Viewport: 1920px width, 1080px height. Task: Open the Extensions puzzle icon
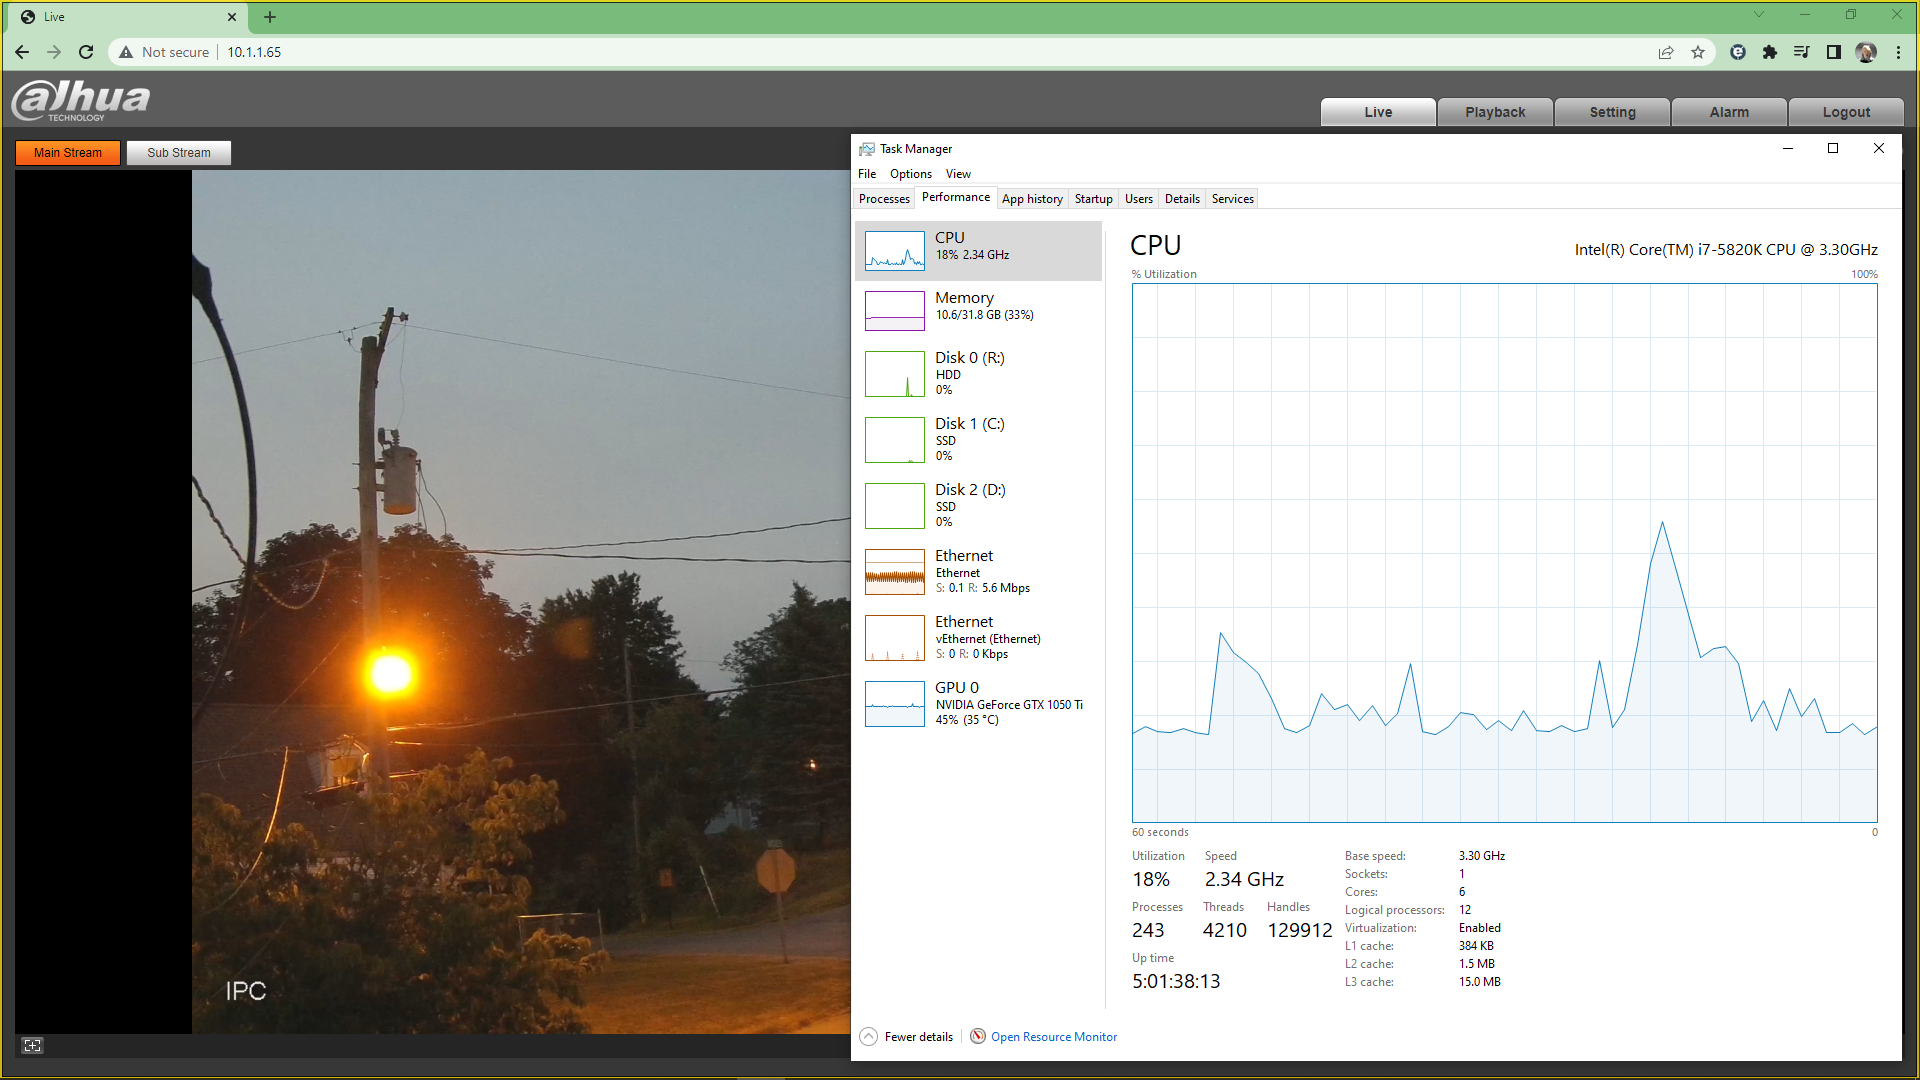click(1770, 52)
